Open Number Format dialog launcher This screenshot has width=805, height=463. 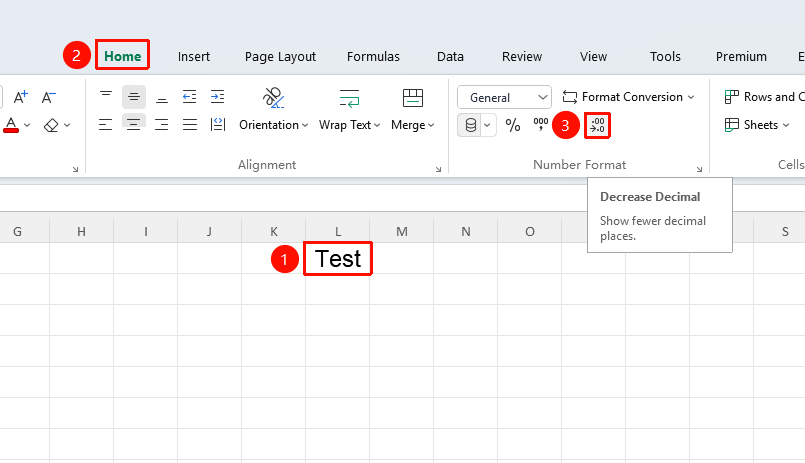(x=699, y=169)
